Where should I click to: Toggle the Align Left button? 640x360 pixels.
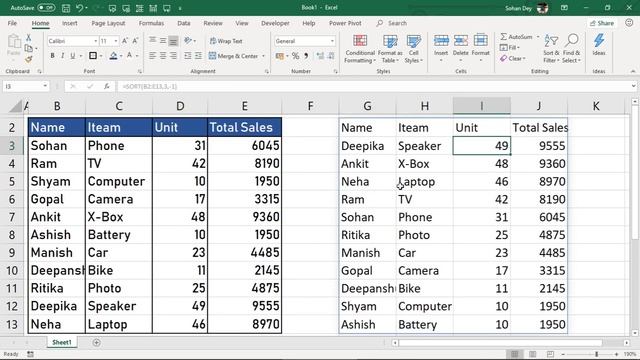153,56
